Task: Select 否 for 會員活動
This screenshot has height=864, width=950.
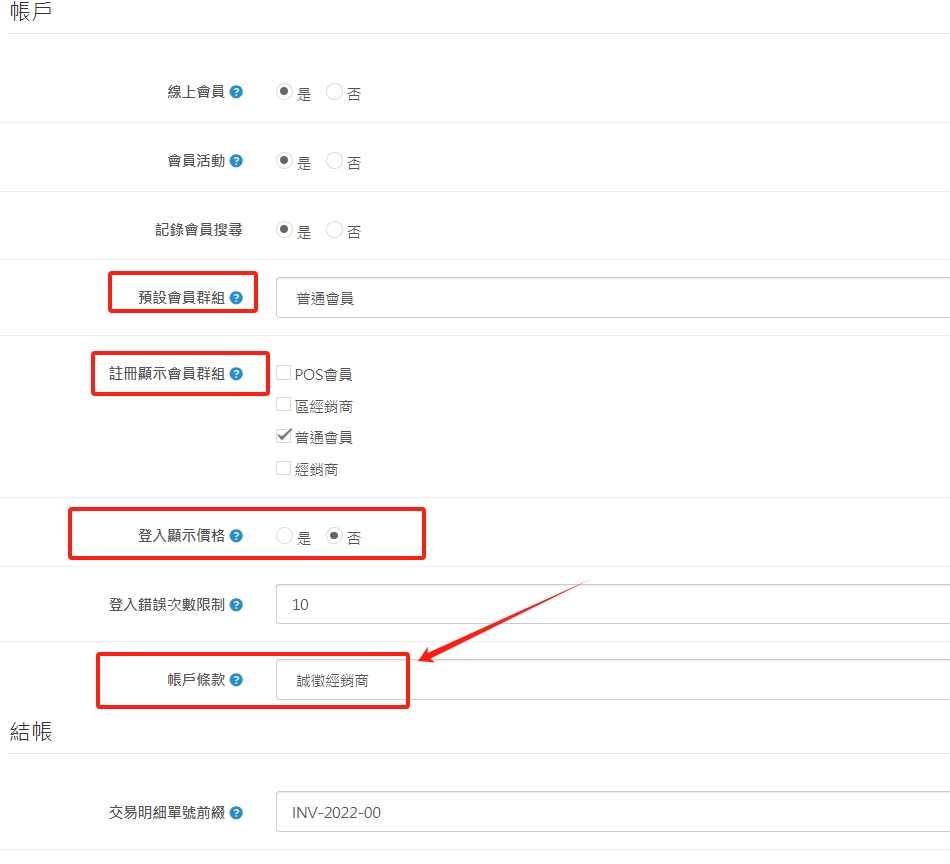Action: pos(334,161)
